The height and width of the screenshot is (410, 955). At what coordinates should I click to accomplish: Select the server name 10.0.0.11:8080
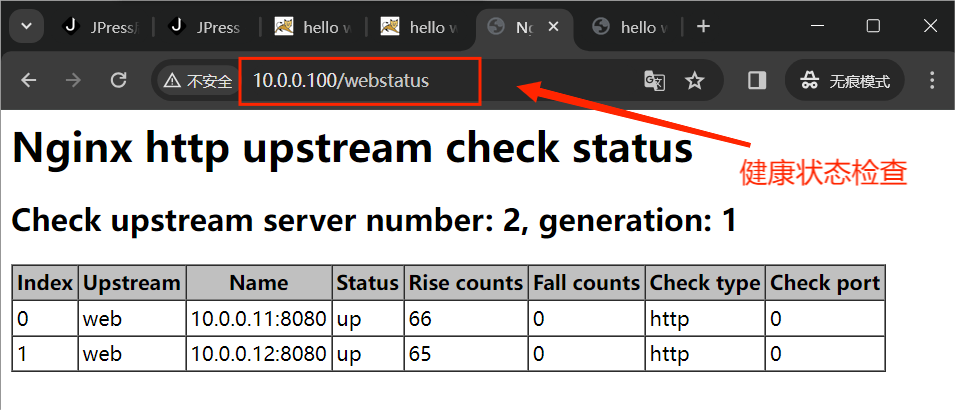tap(259, 319)
